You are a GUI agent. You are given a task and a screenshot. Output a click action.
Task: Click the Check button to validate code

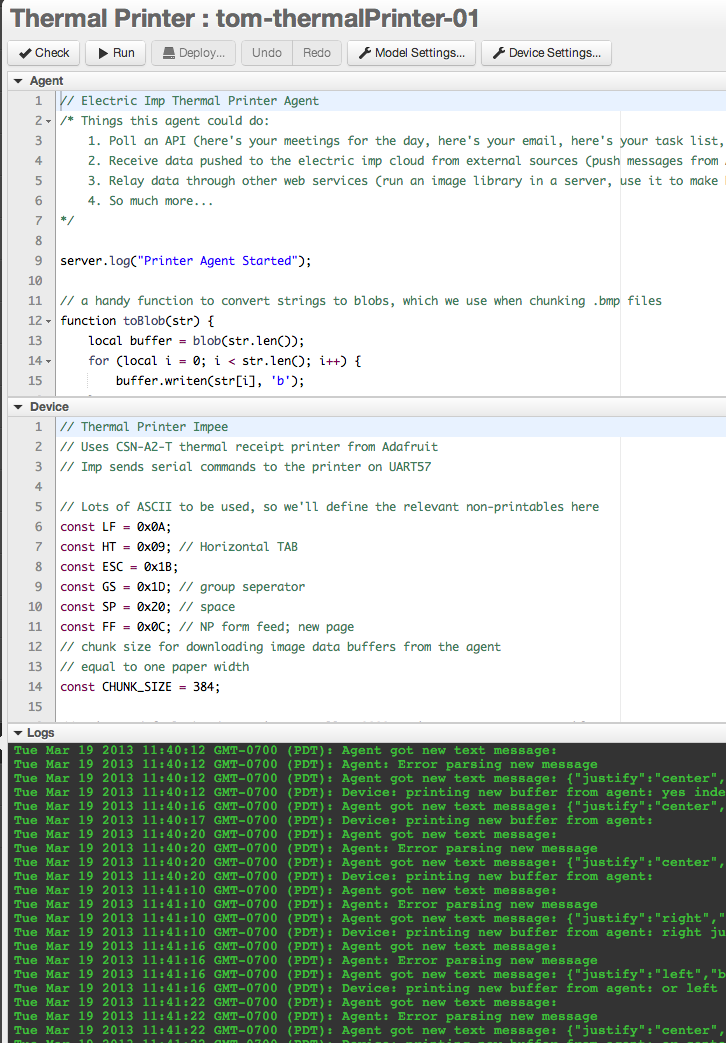tap(44, 53)
